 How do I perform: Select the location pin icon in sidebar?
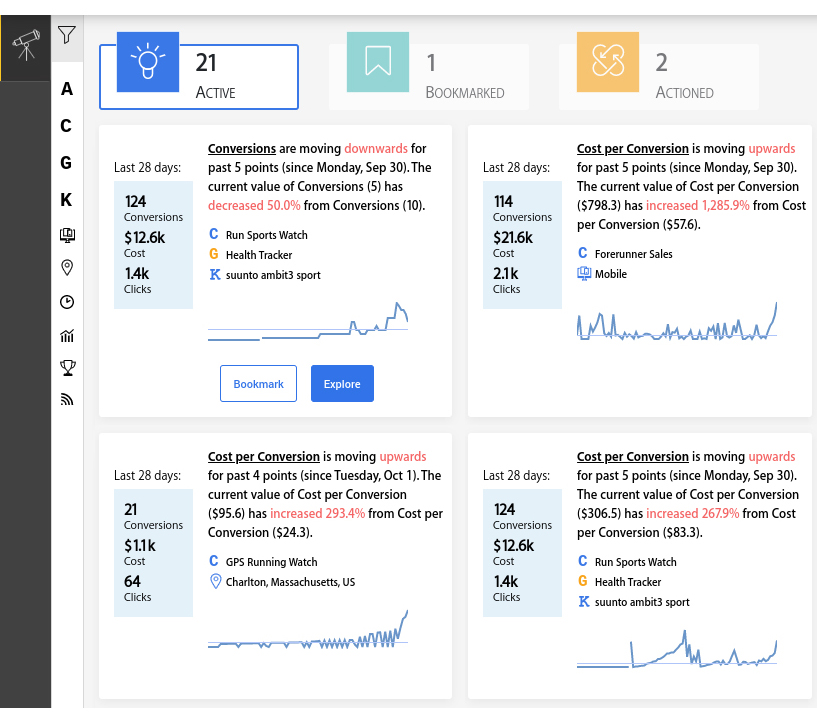[67, 268]
